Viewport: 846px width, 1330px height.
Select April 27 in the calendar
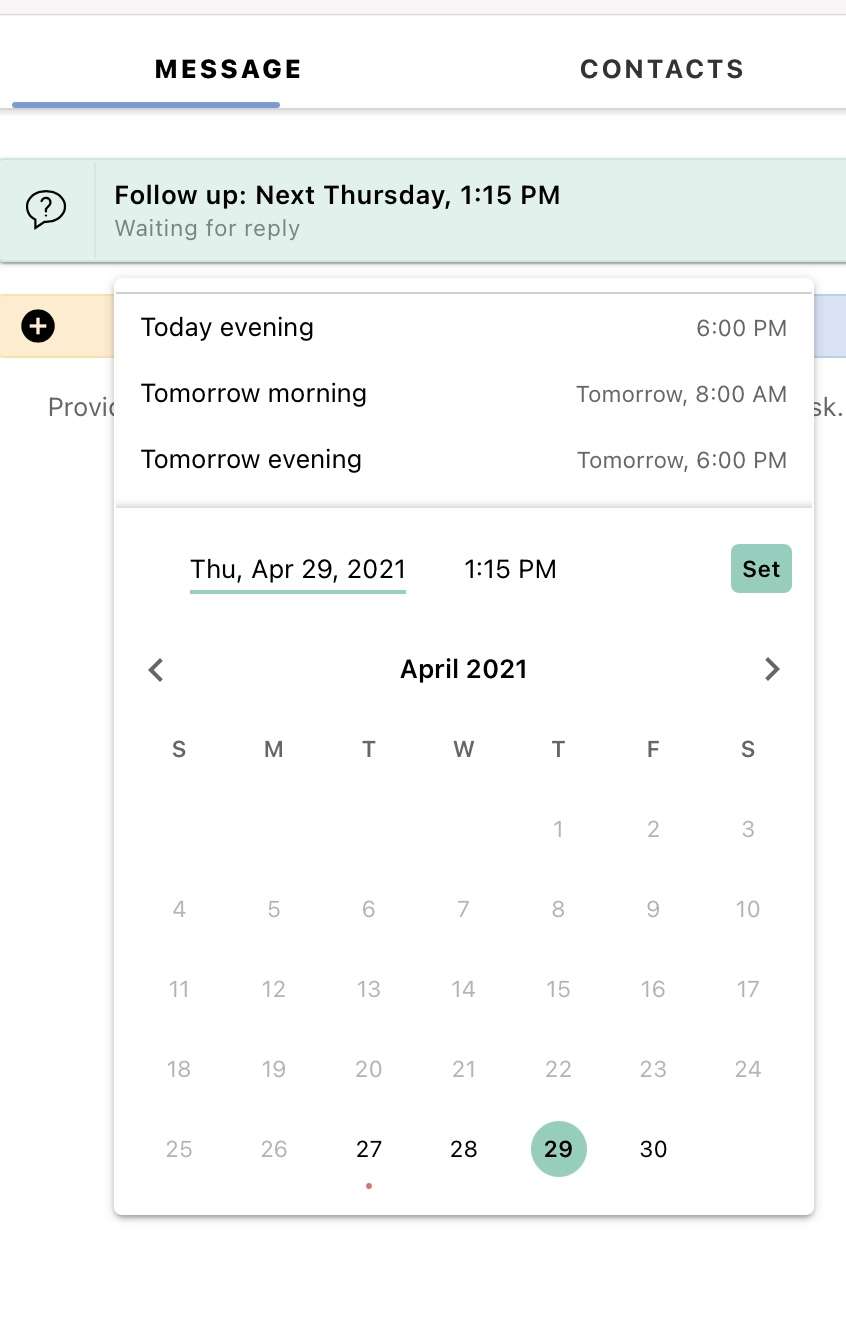369,1149
